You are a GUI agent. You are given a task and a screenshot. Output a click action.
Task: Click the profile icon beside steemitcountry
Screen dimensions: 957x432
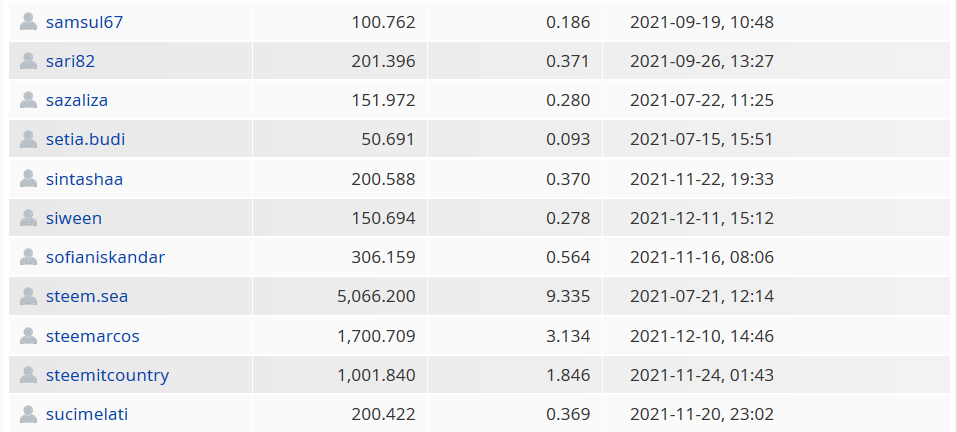tap(28, 375)
